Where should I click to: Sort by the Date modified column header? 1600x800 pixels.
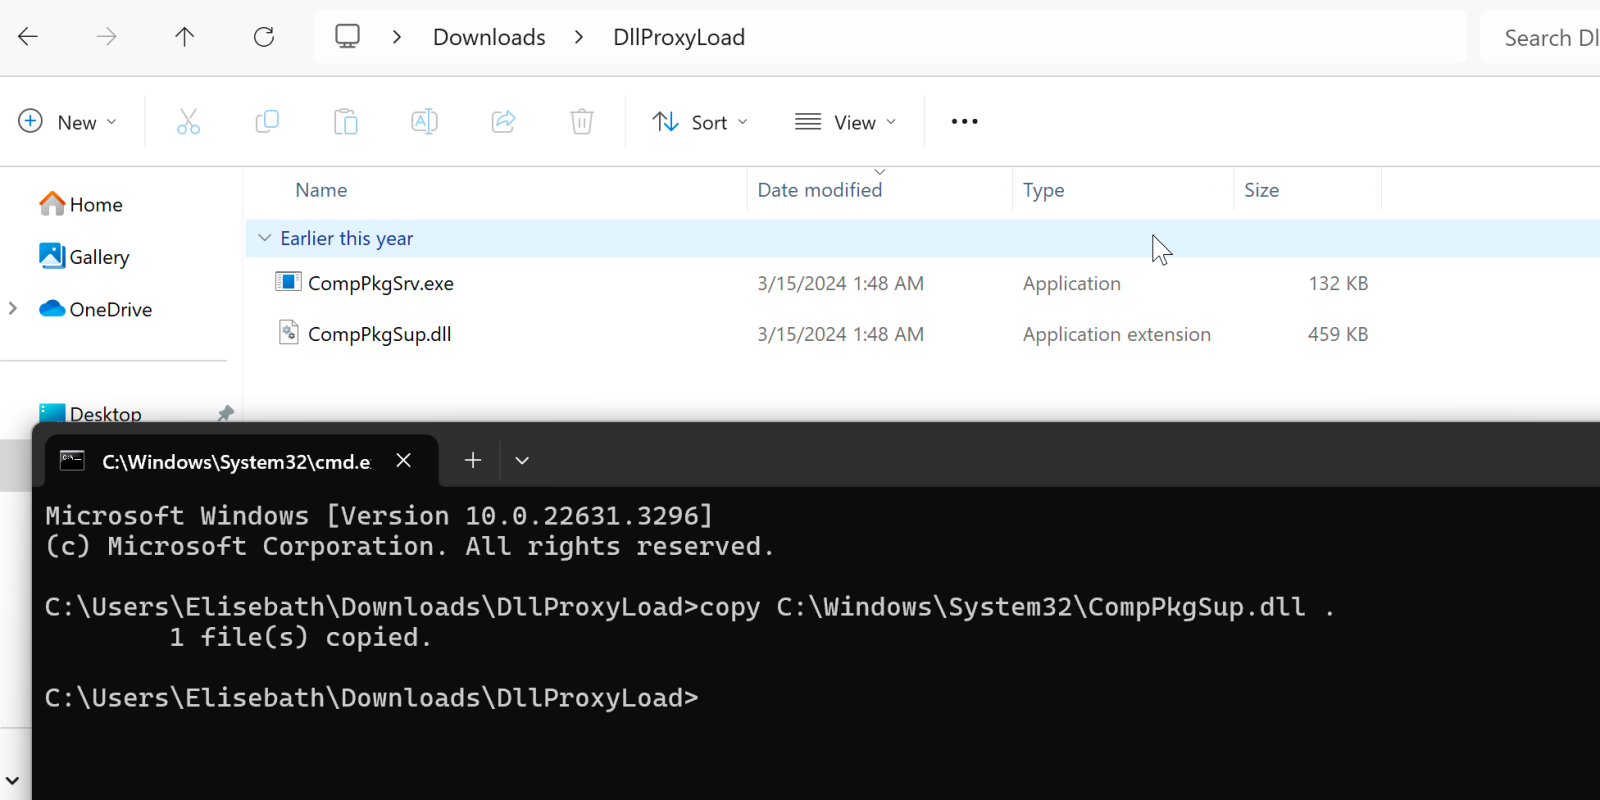point(819,190)
